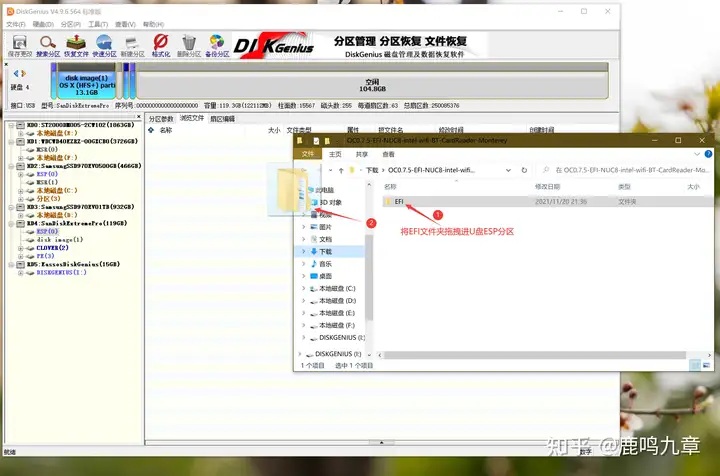The height and width of the screenshot is (476, 720).
Task: Expand the CLOVER(2) partition node
Action: [x=21, y=248]
